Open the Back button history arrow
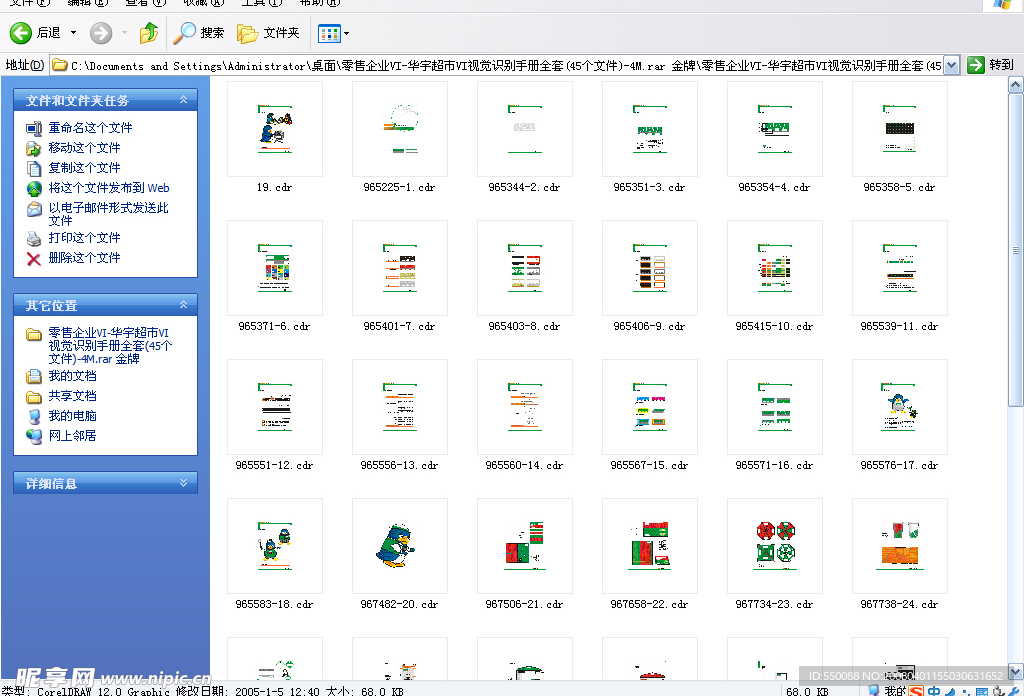1024x696 pixels. tap(73, 34)
